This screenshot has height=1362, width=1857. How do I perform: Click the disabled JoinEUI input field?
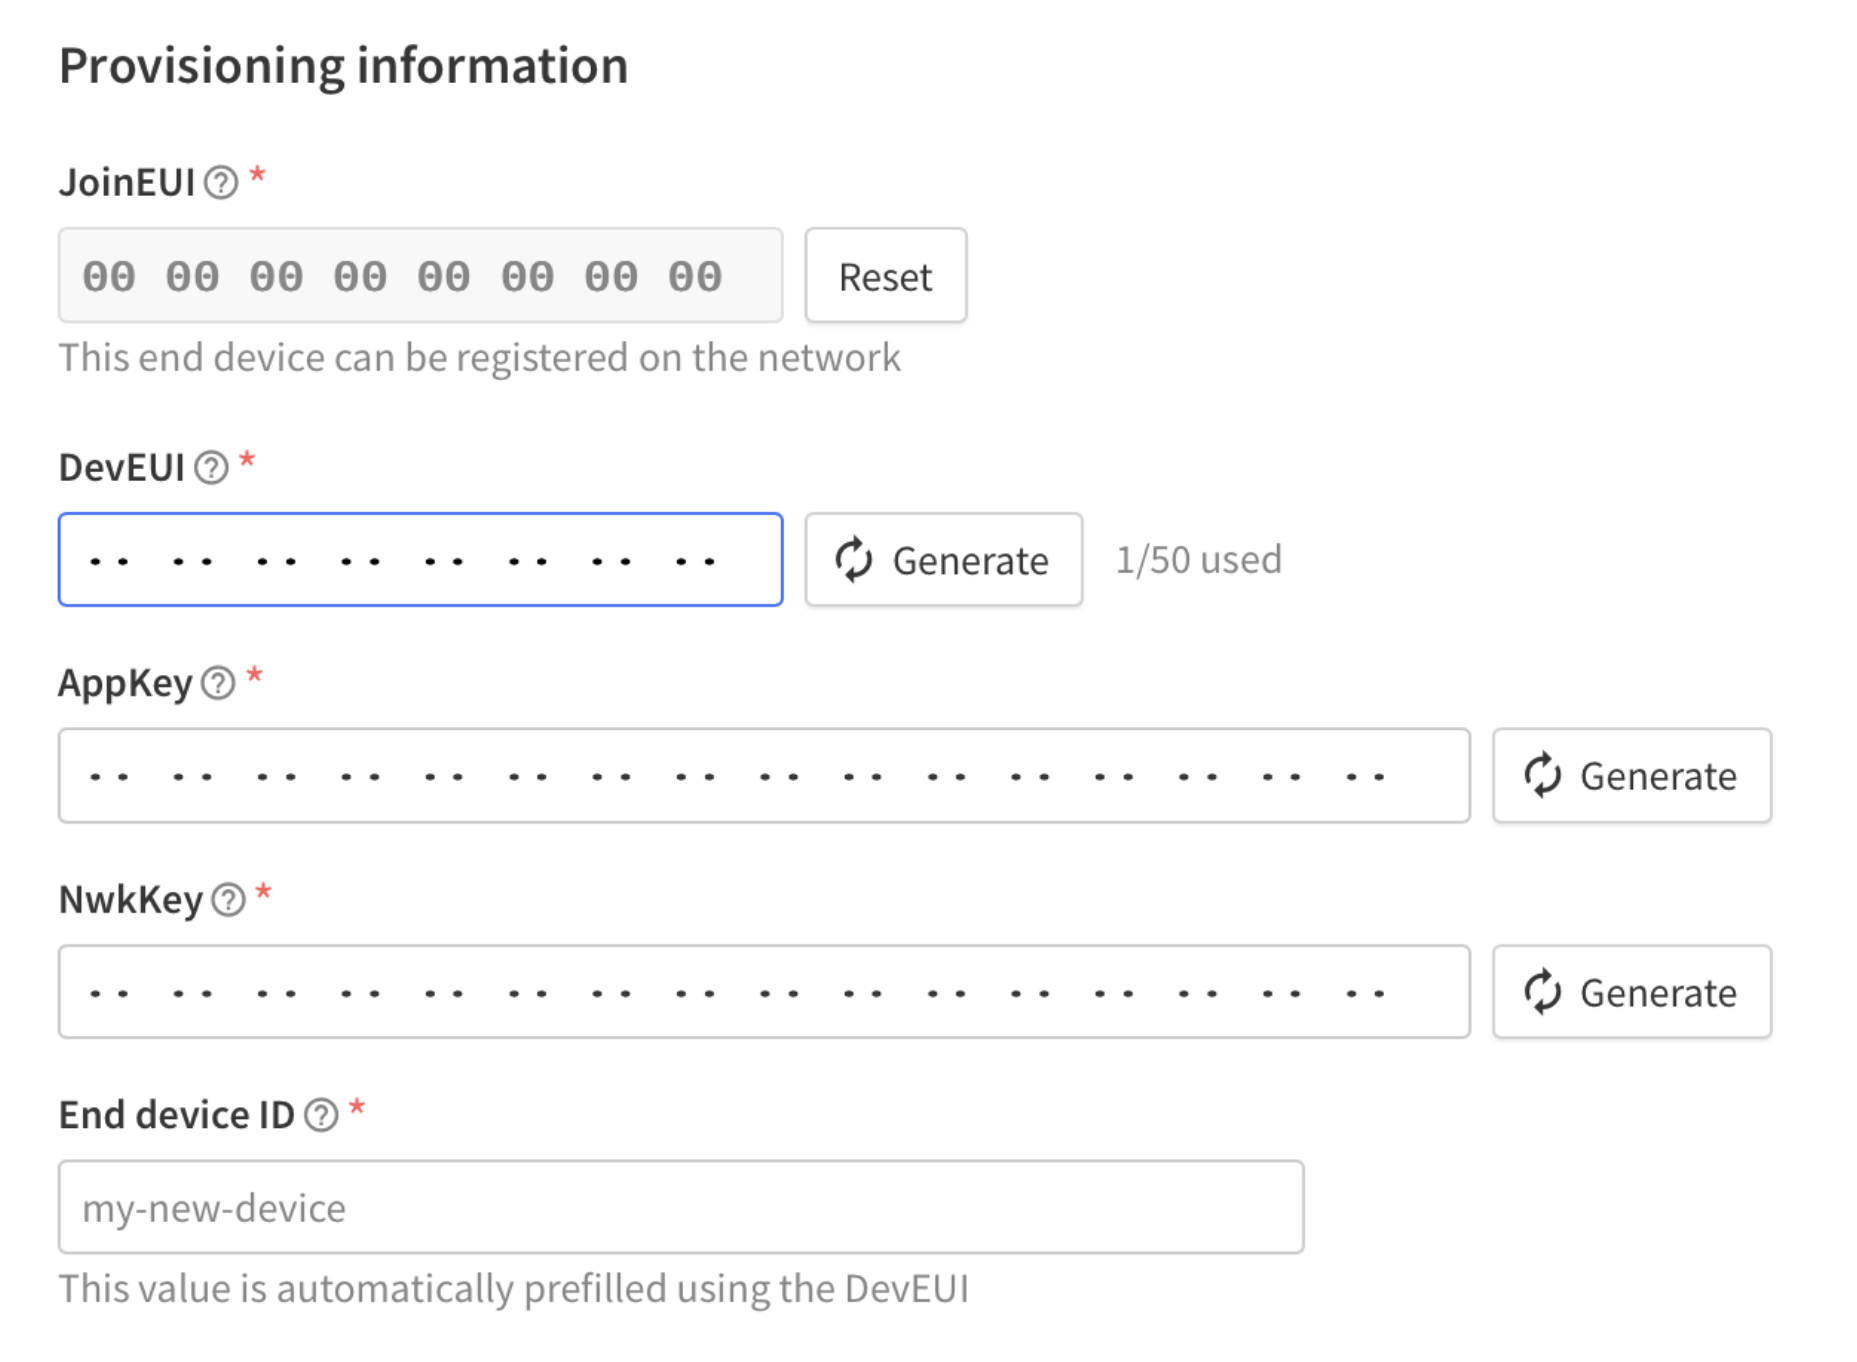tap(420, 276)
